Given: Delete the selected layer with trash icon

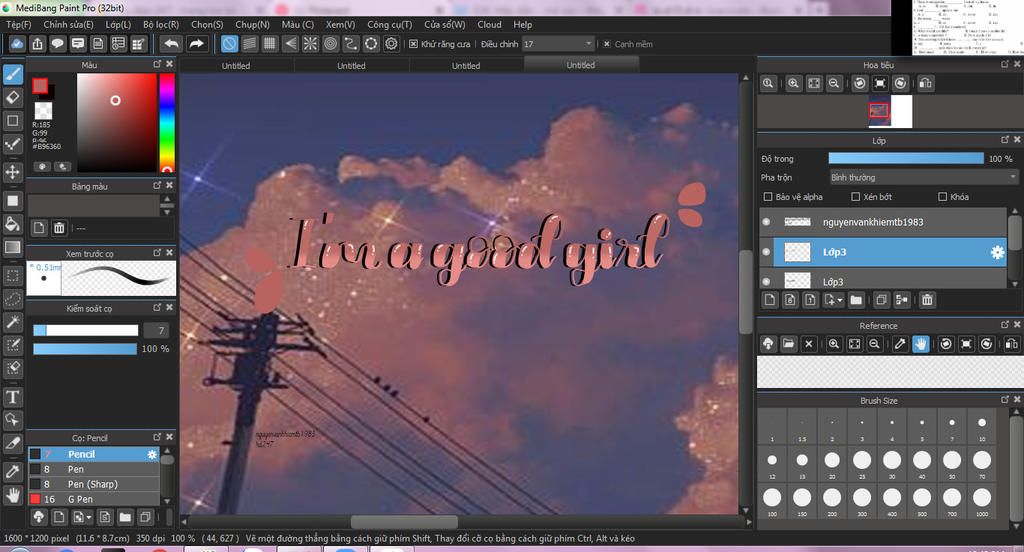Looking at the screenshot, I should pyautogui.click(x=927, y=300).
